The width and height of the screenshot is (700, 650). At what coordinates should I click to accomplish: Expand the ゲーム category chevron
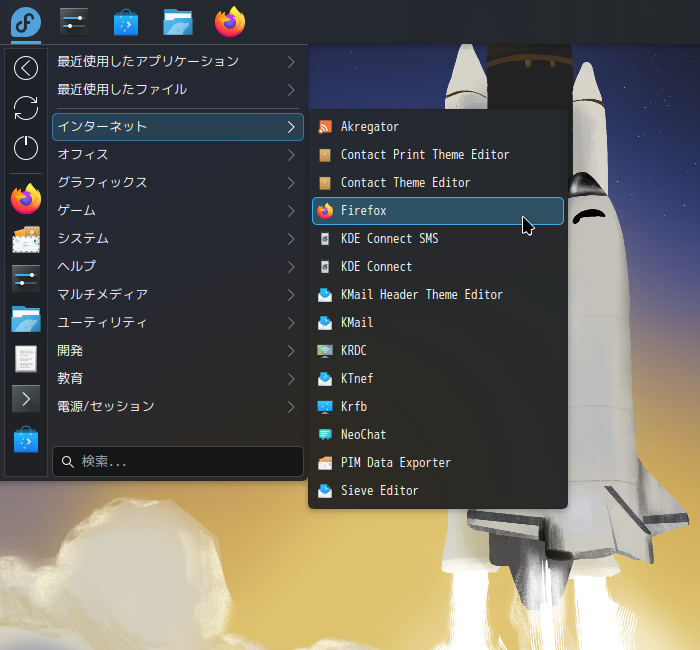tap(291, 211)
